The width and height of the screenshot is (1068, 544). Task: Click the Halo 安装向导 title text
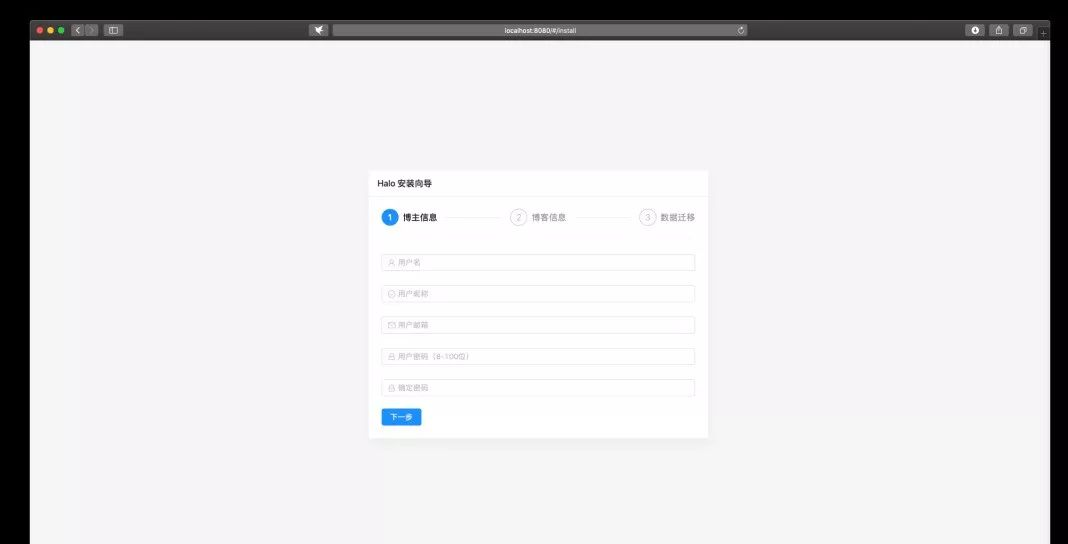pos(405,183)
